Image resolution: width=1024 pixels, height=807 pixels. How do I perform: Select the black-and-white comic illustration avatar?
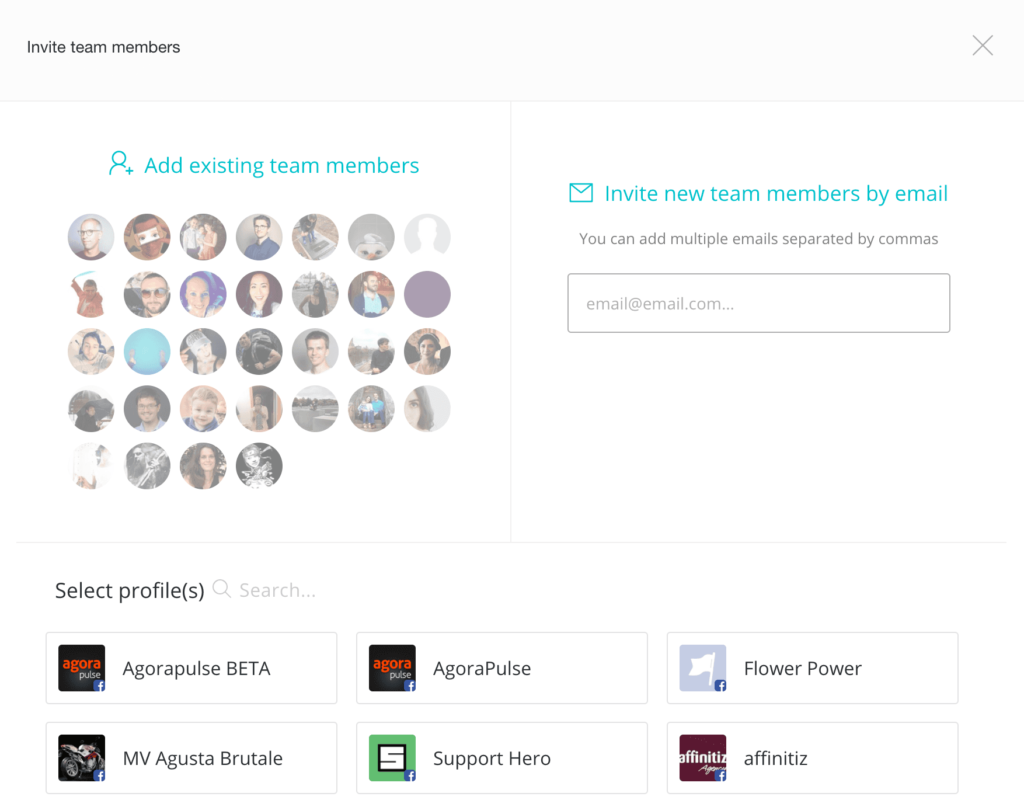tap(259, 466)
